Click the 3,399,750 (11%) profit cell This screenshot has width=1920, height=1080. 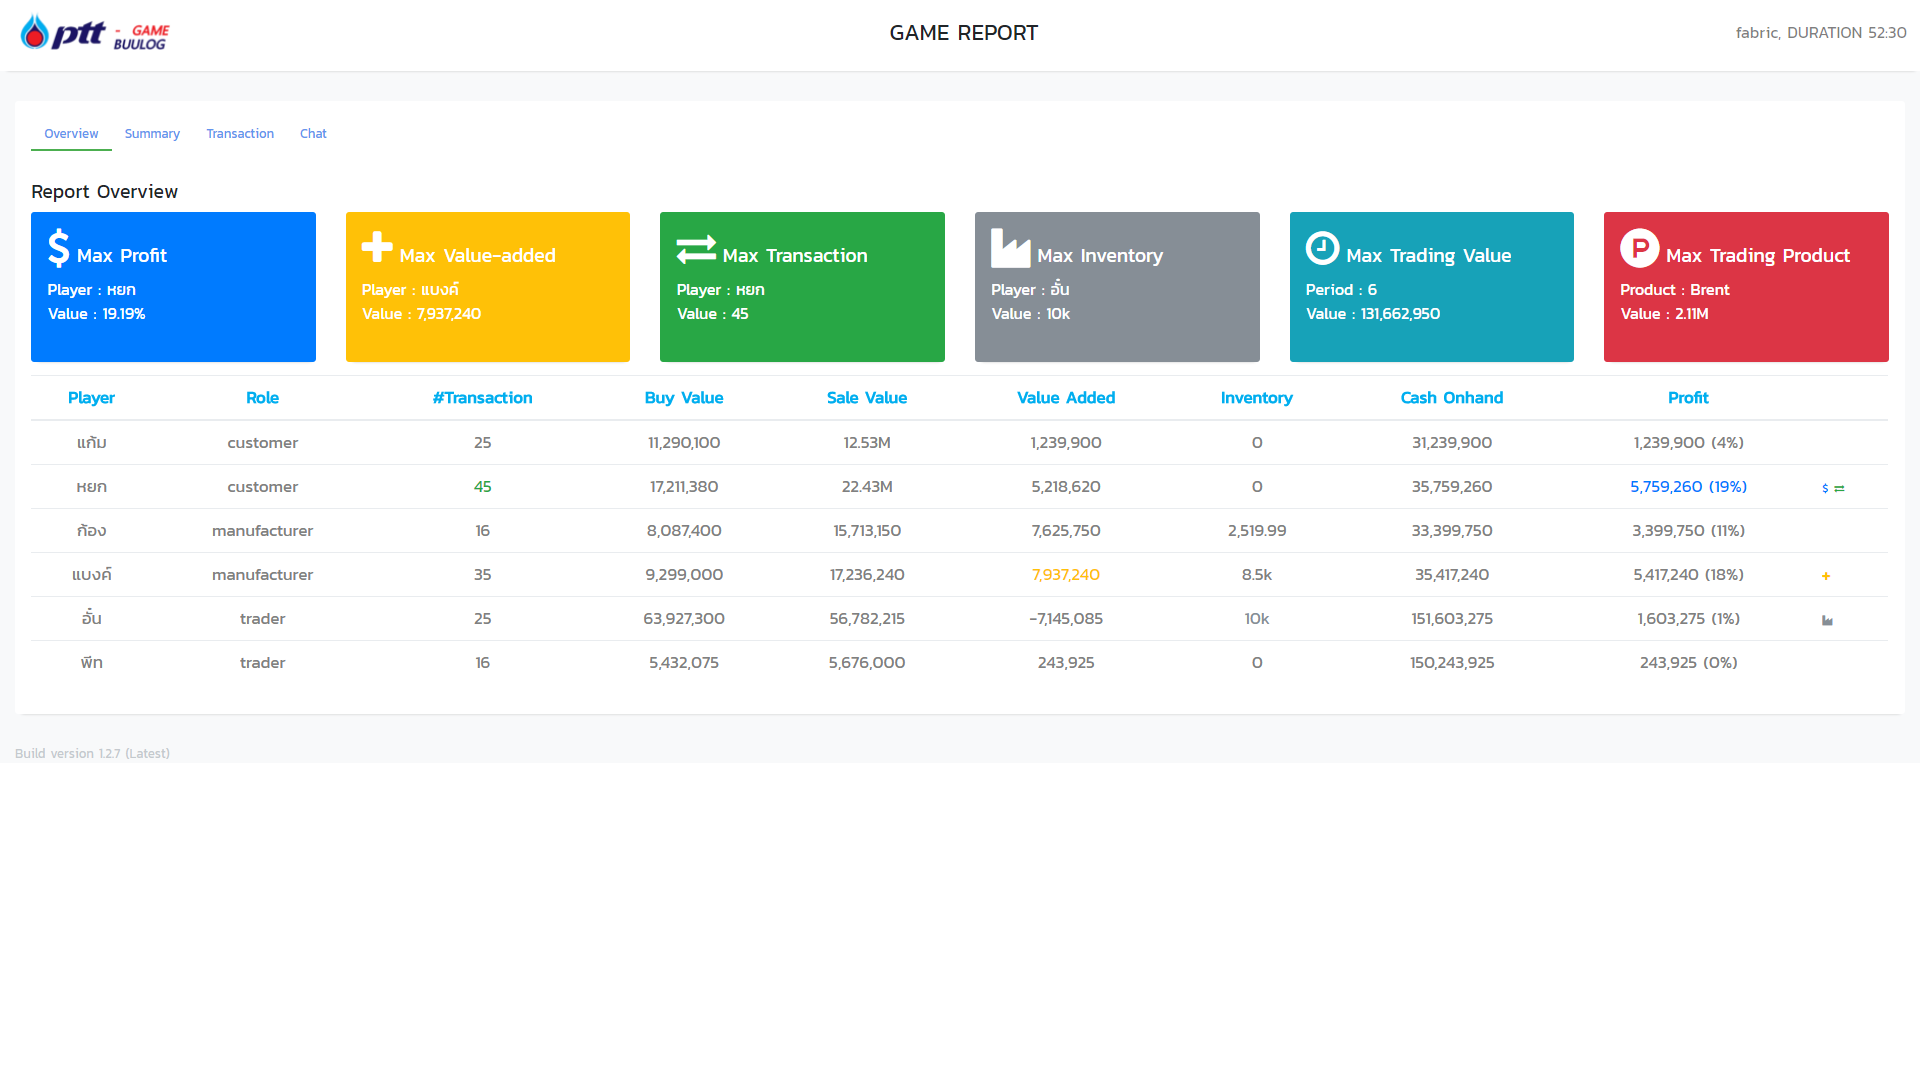click(x=1688, y=531)
